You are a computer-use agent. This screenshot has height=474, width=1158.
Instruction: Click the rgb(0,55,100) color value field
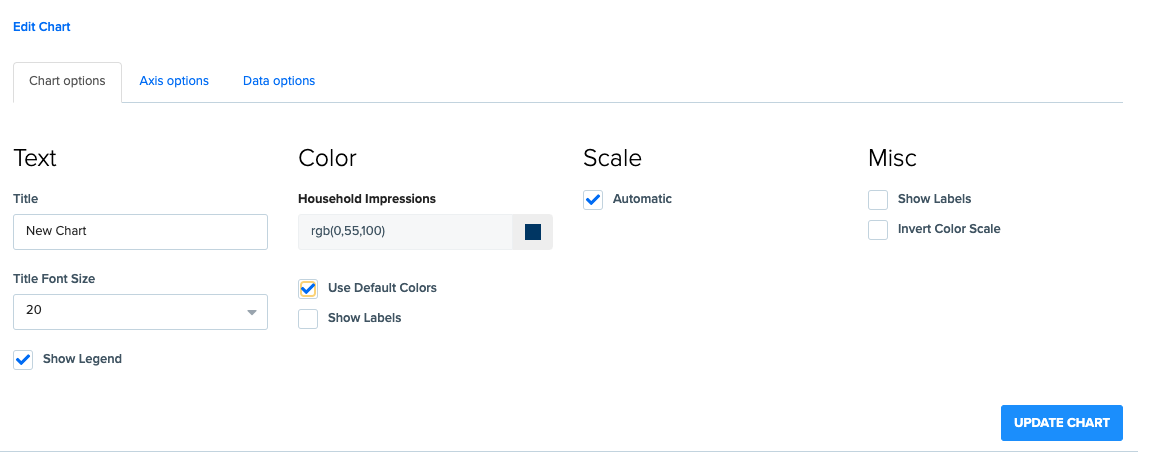405,232
